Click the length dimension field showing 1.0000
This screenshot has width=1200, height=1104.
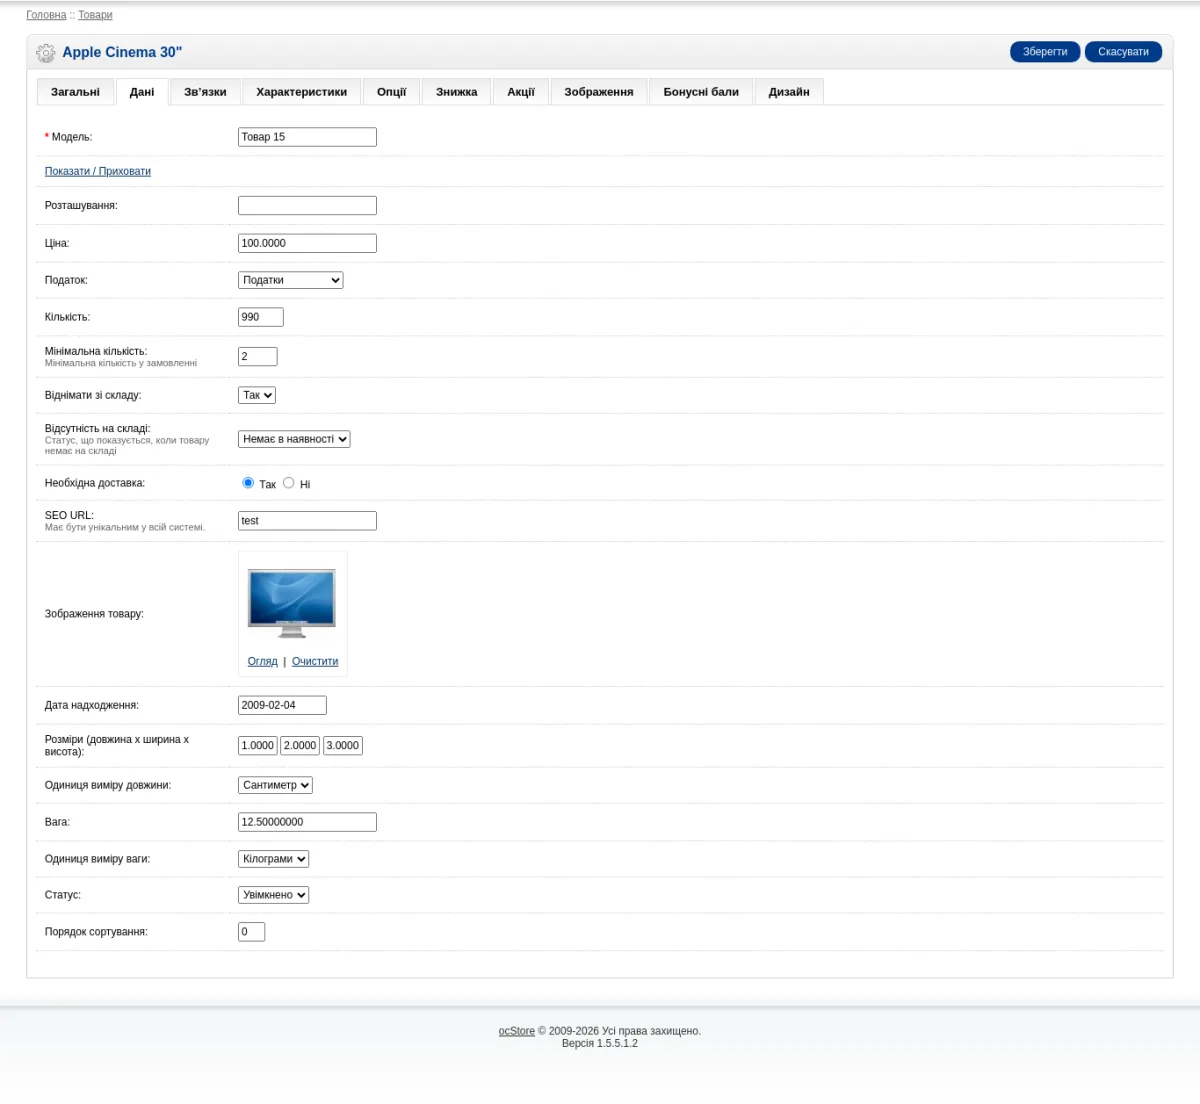tap(258, 746)
